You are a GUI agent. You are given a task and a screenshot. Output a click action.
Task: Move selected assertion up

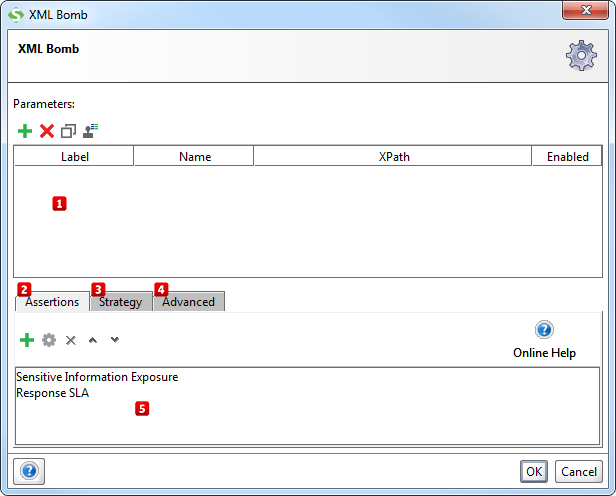point(93,340)
